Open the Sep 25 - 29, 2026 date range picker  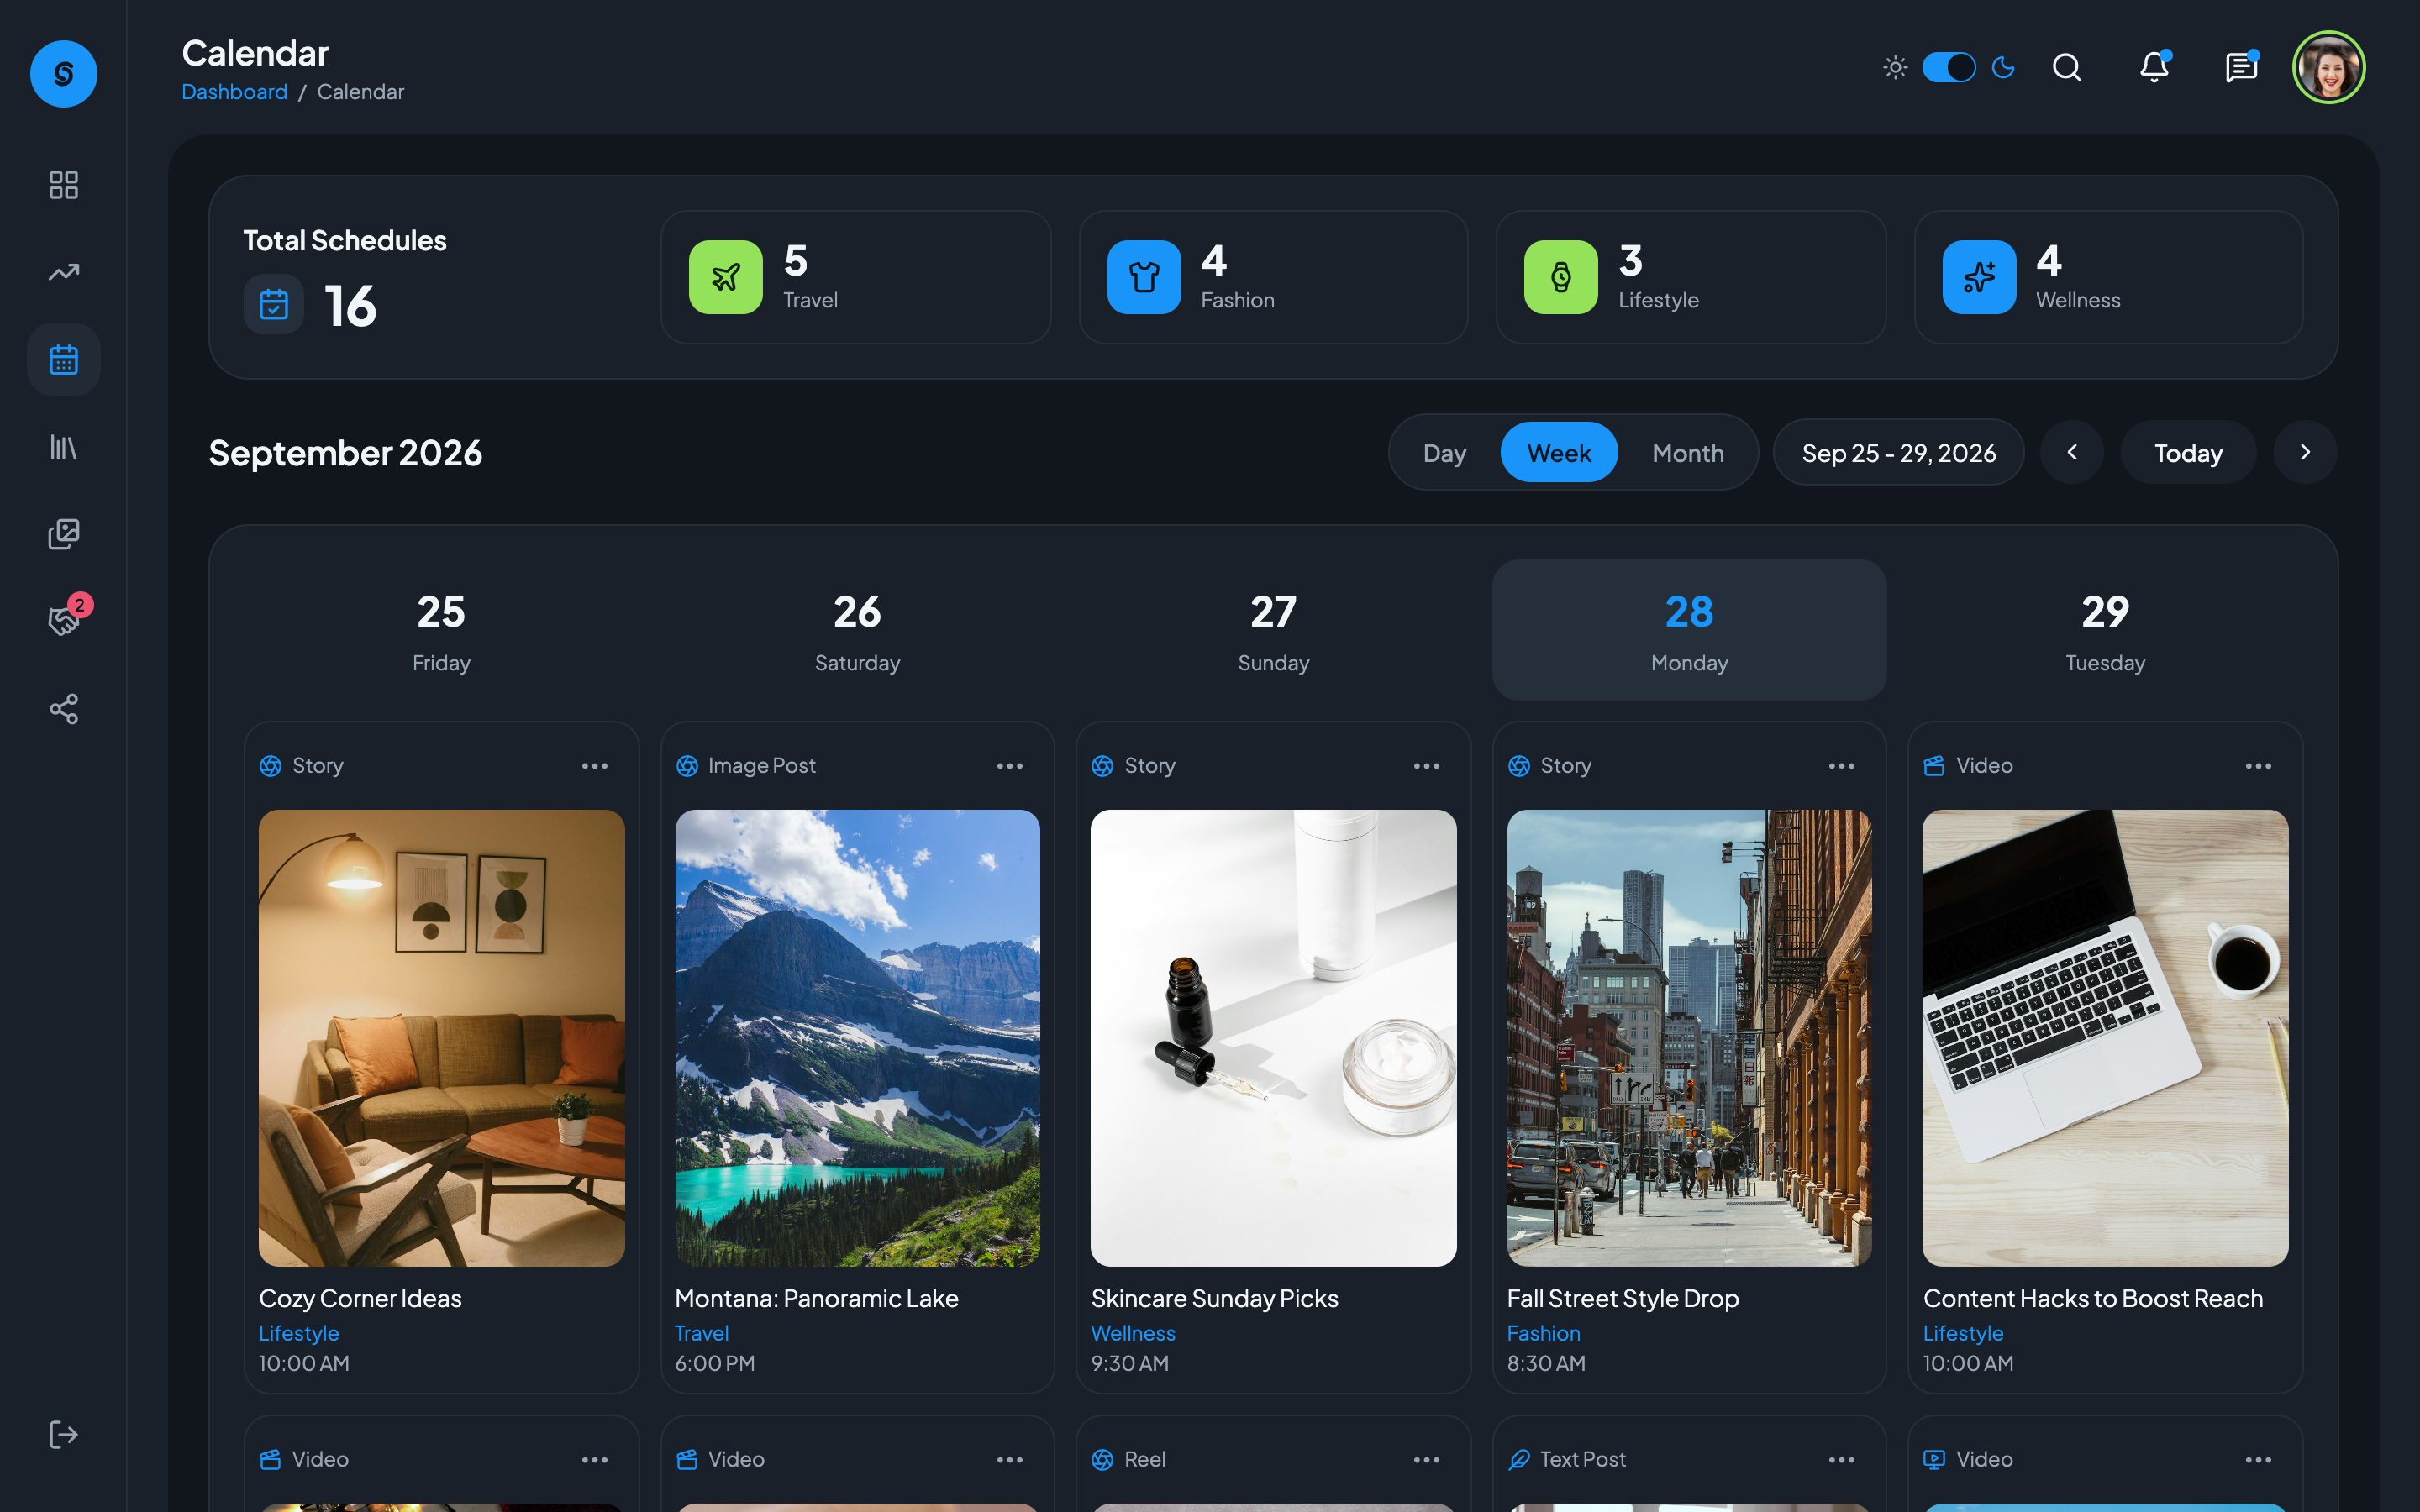[x=1898, y=453]
